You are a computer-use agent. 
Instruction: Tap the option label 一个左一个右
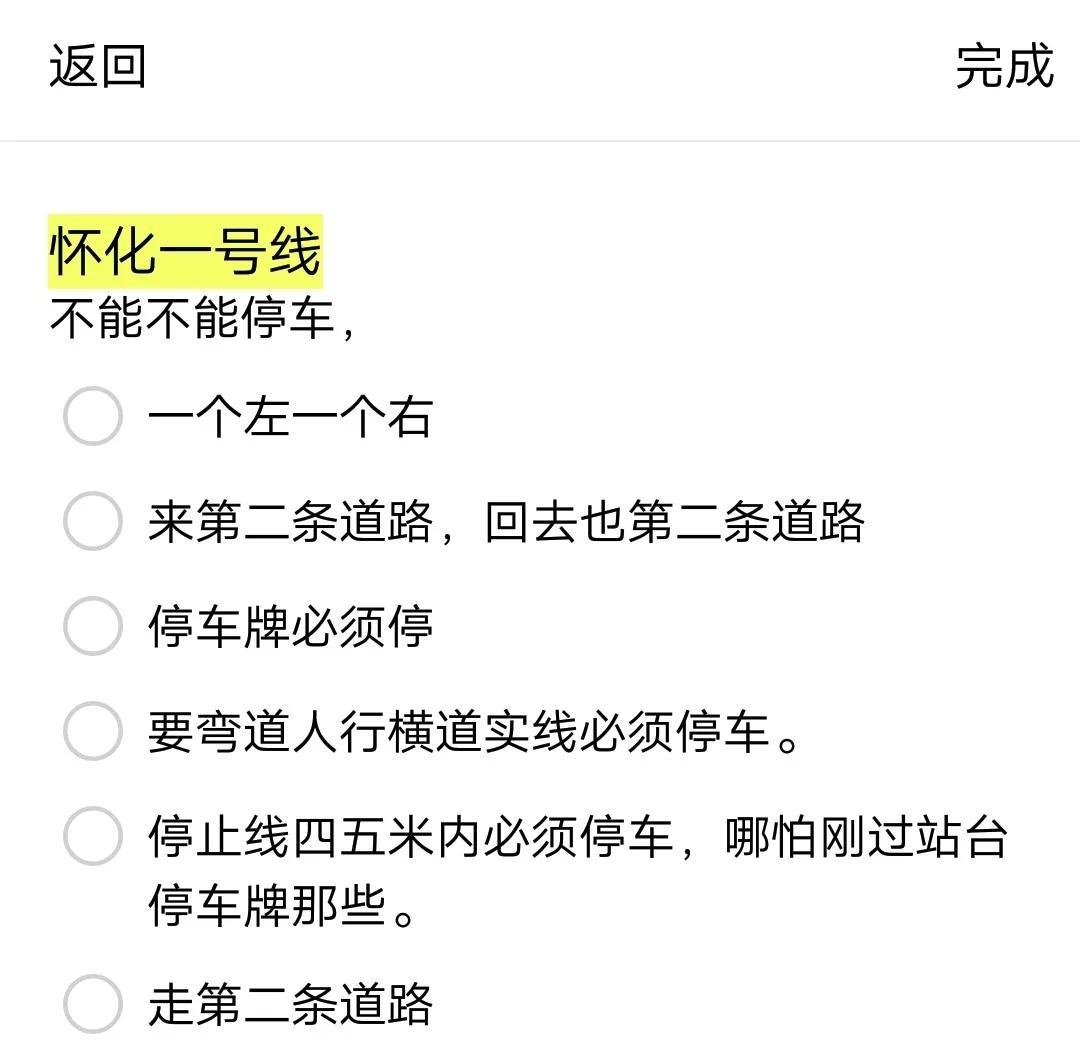290,416
